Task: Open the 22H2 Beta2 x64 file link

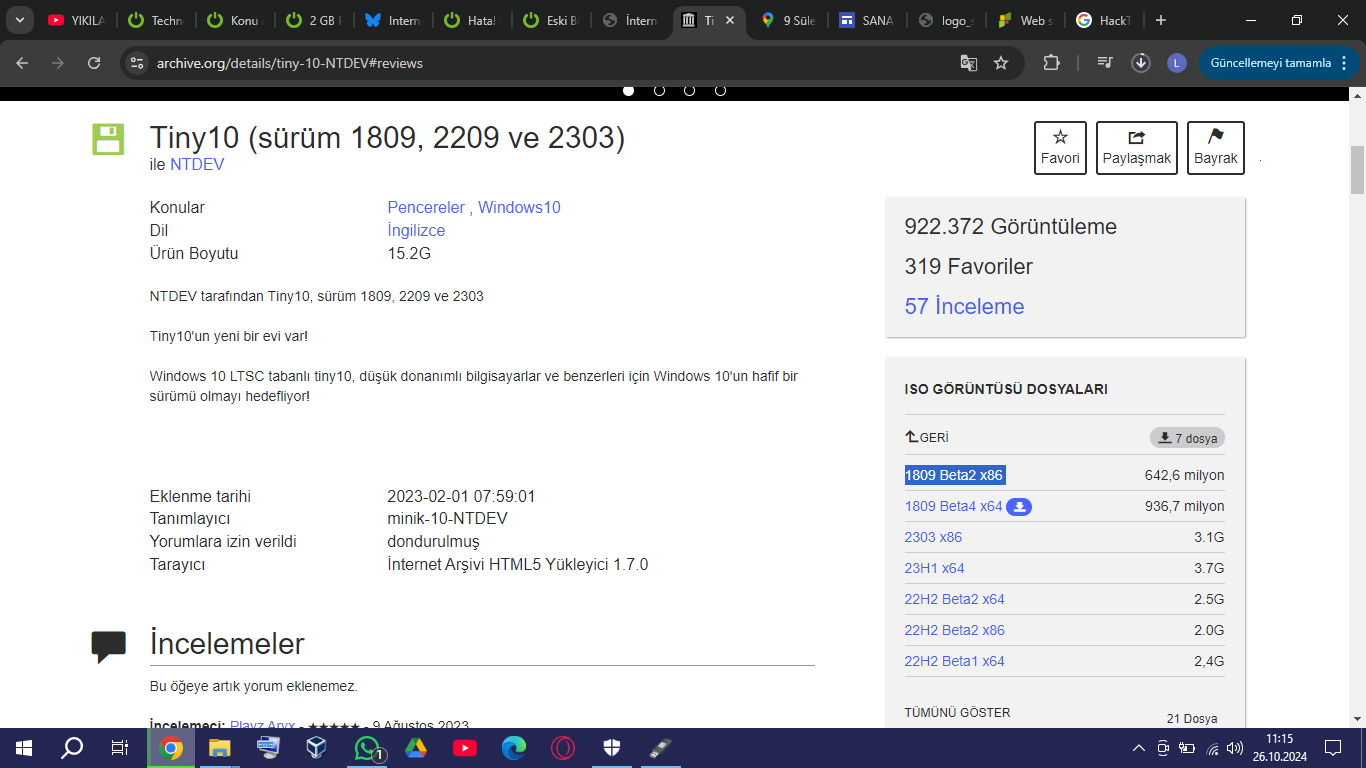Action: click(955, 600)
